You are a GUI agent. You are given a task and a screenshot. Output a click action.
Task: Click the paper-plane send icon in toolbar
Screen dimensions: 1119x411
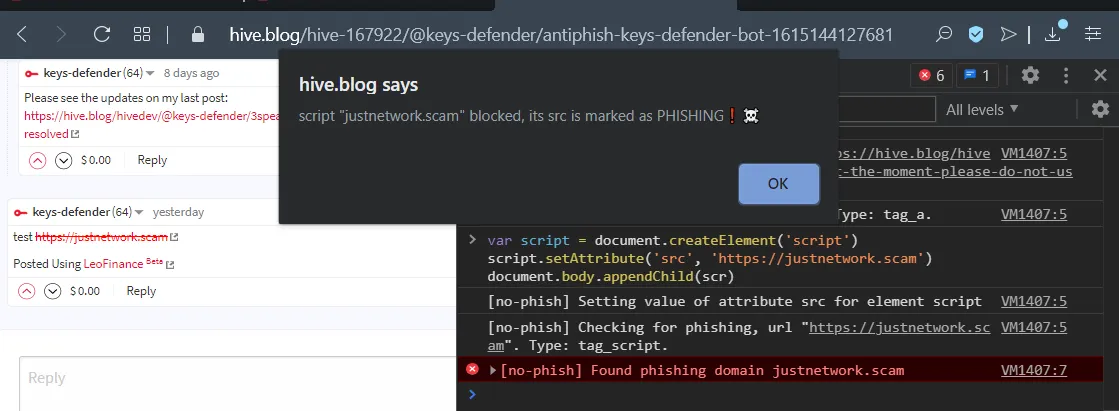[1008, 34]
